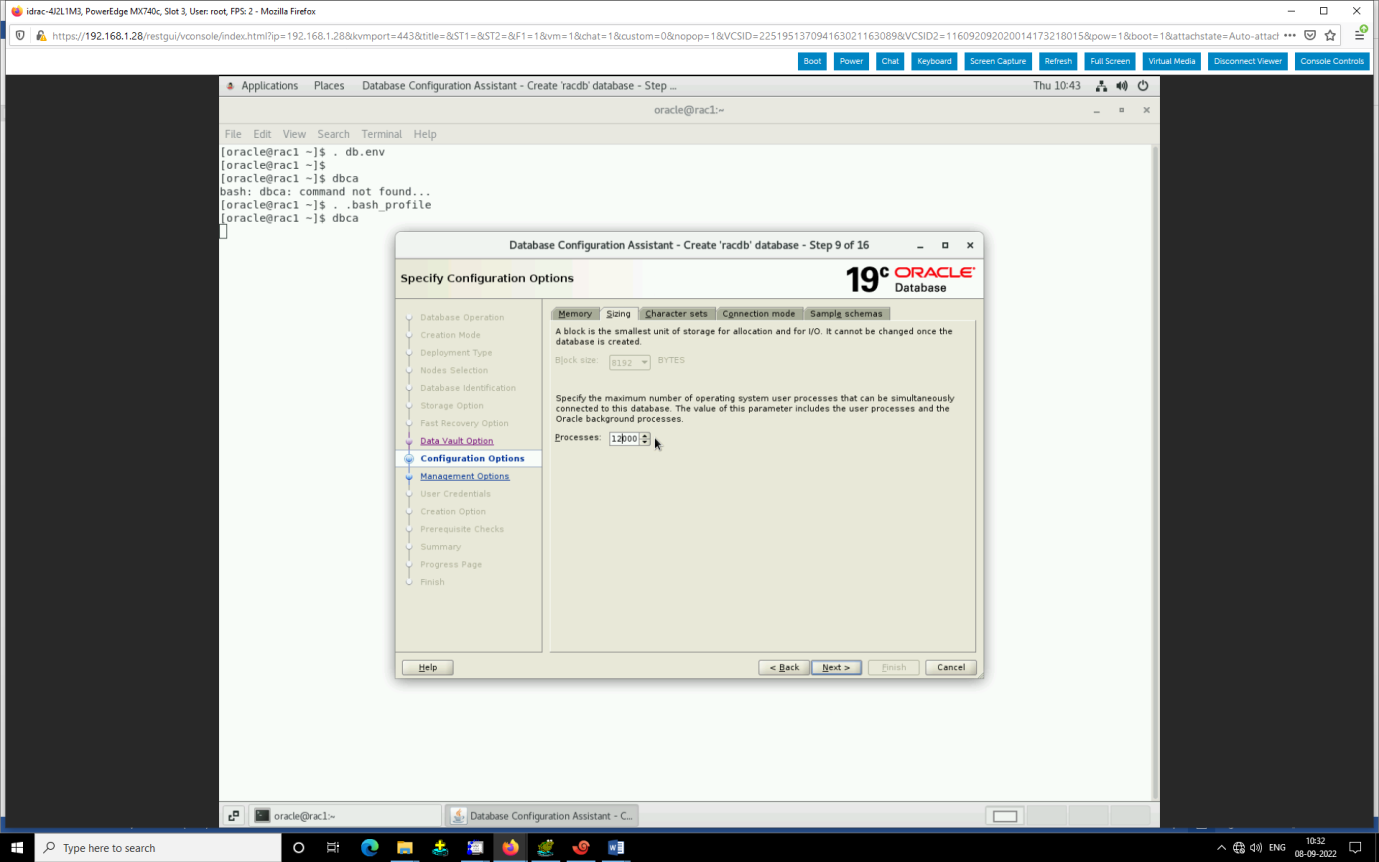Switch to oracle@rac1 terminal in GNOME taskbar

tap(344, 816)
